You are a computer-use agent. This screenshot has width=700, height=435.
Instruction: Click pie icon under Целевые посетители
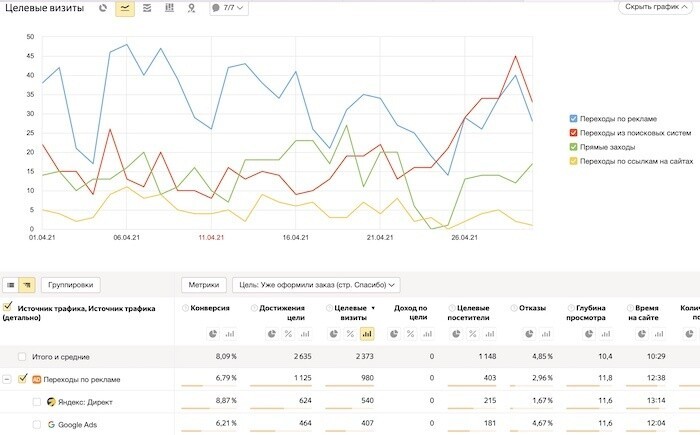coord(456,334)
